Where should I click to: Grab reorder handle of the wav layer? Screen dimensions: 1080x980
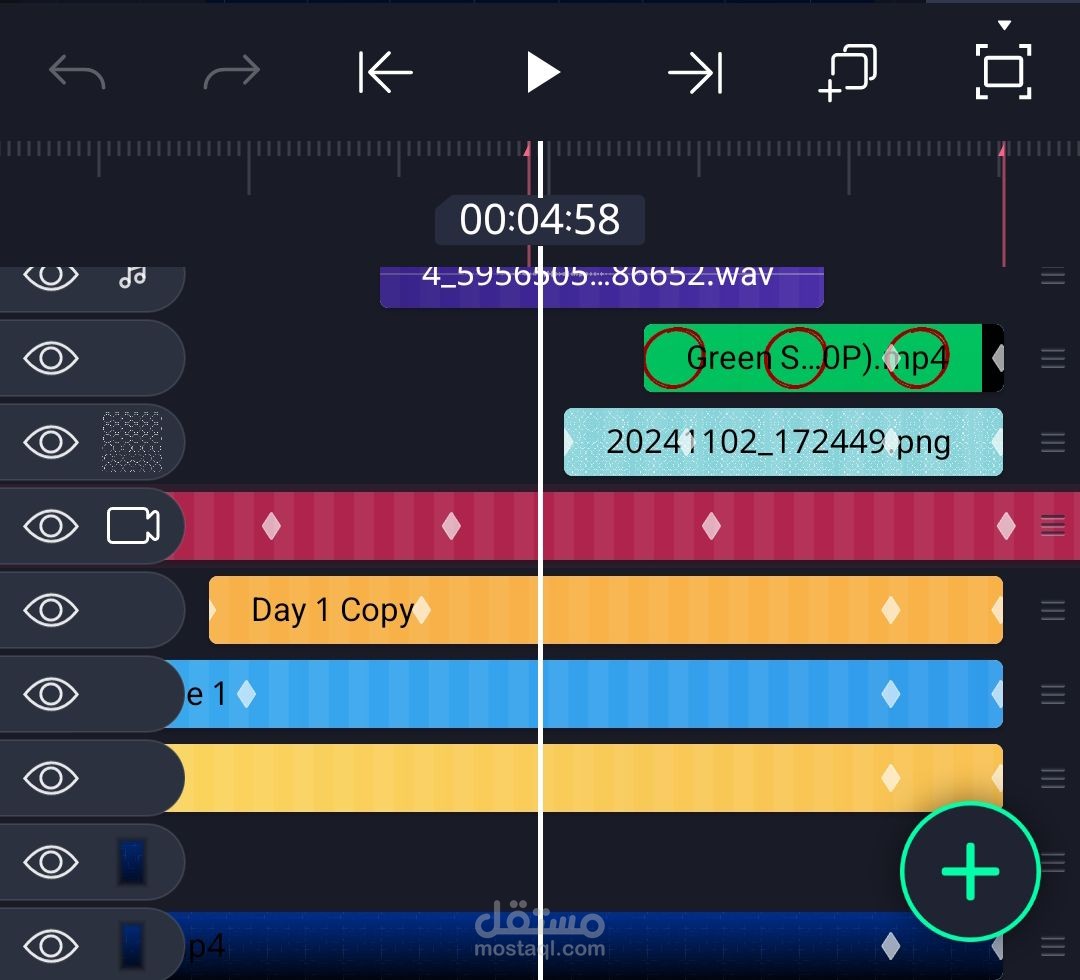tap(1052, 277)
